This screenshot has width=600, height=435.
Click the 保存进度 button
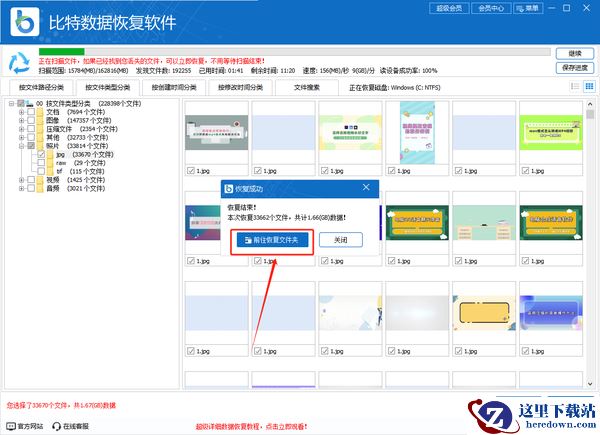[x=575, y=68]
